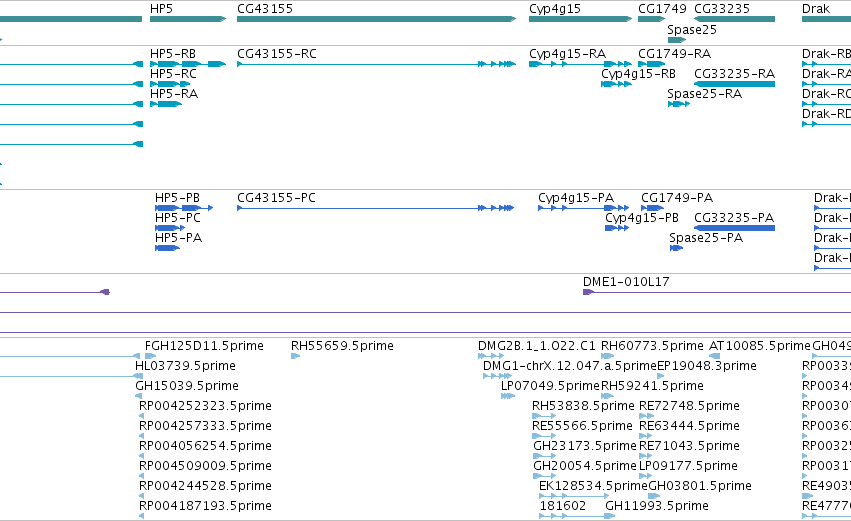The width and height of the screenshot is (851, 521).
Task: Select EST AT10085.5prime
Action: (x=715, y=356)
